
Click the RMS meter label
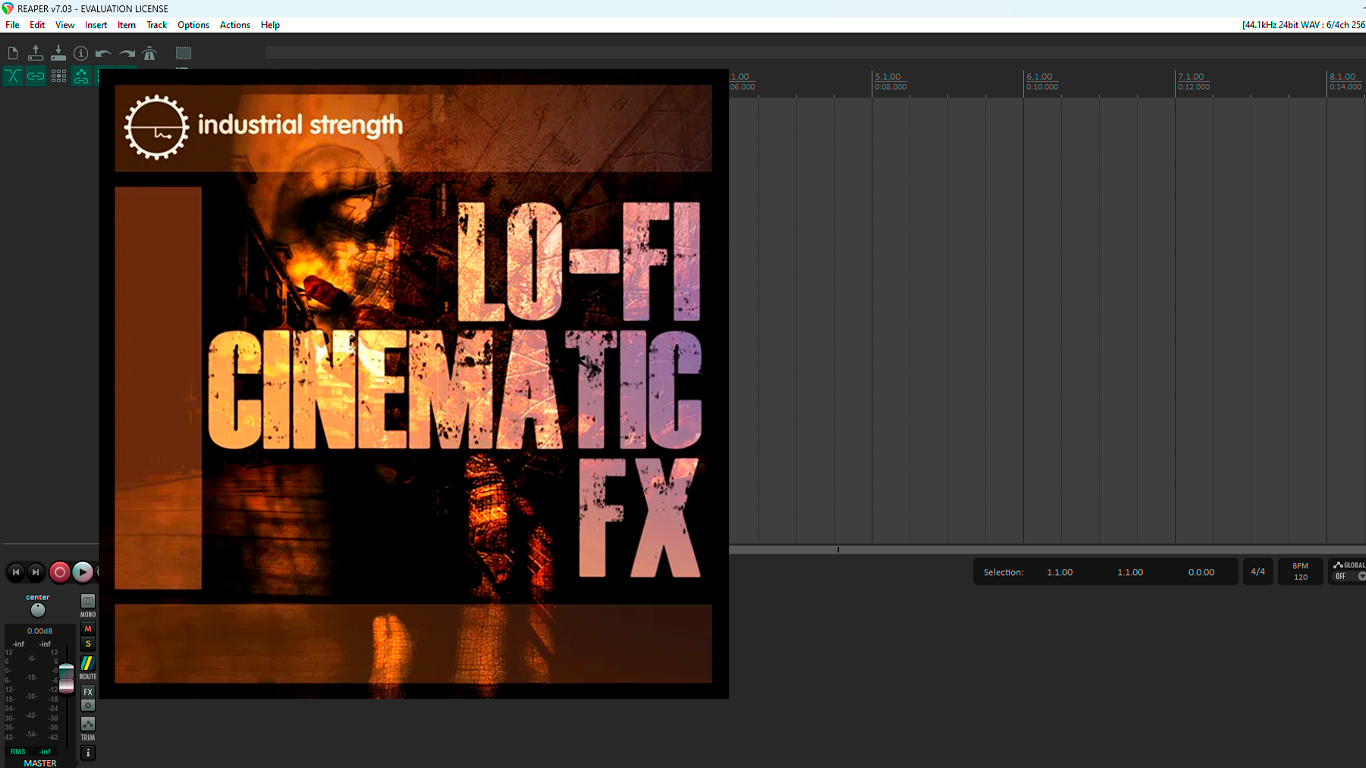coord(18,751)
